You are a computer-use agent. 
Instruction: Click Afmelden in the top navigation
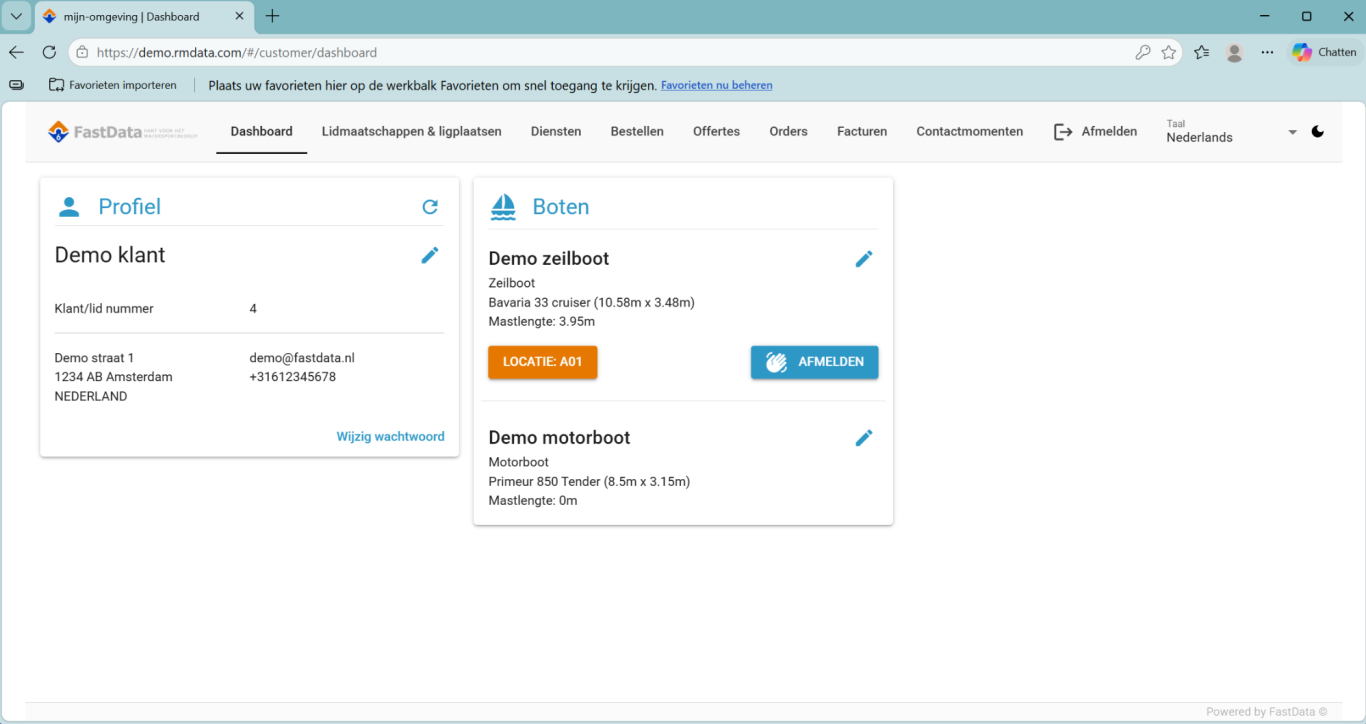pyautogui.click(x=1095, y=131)
